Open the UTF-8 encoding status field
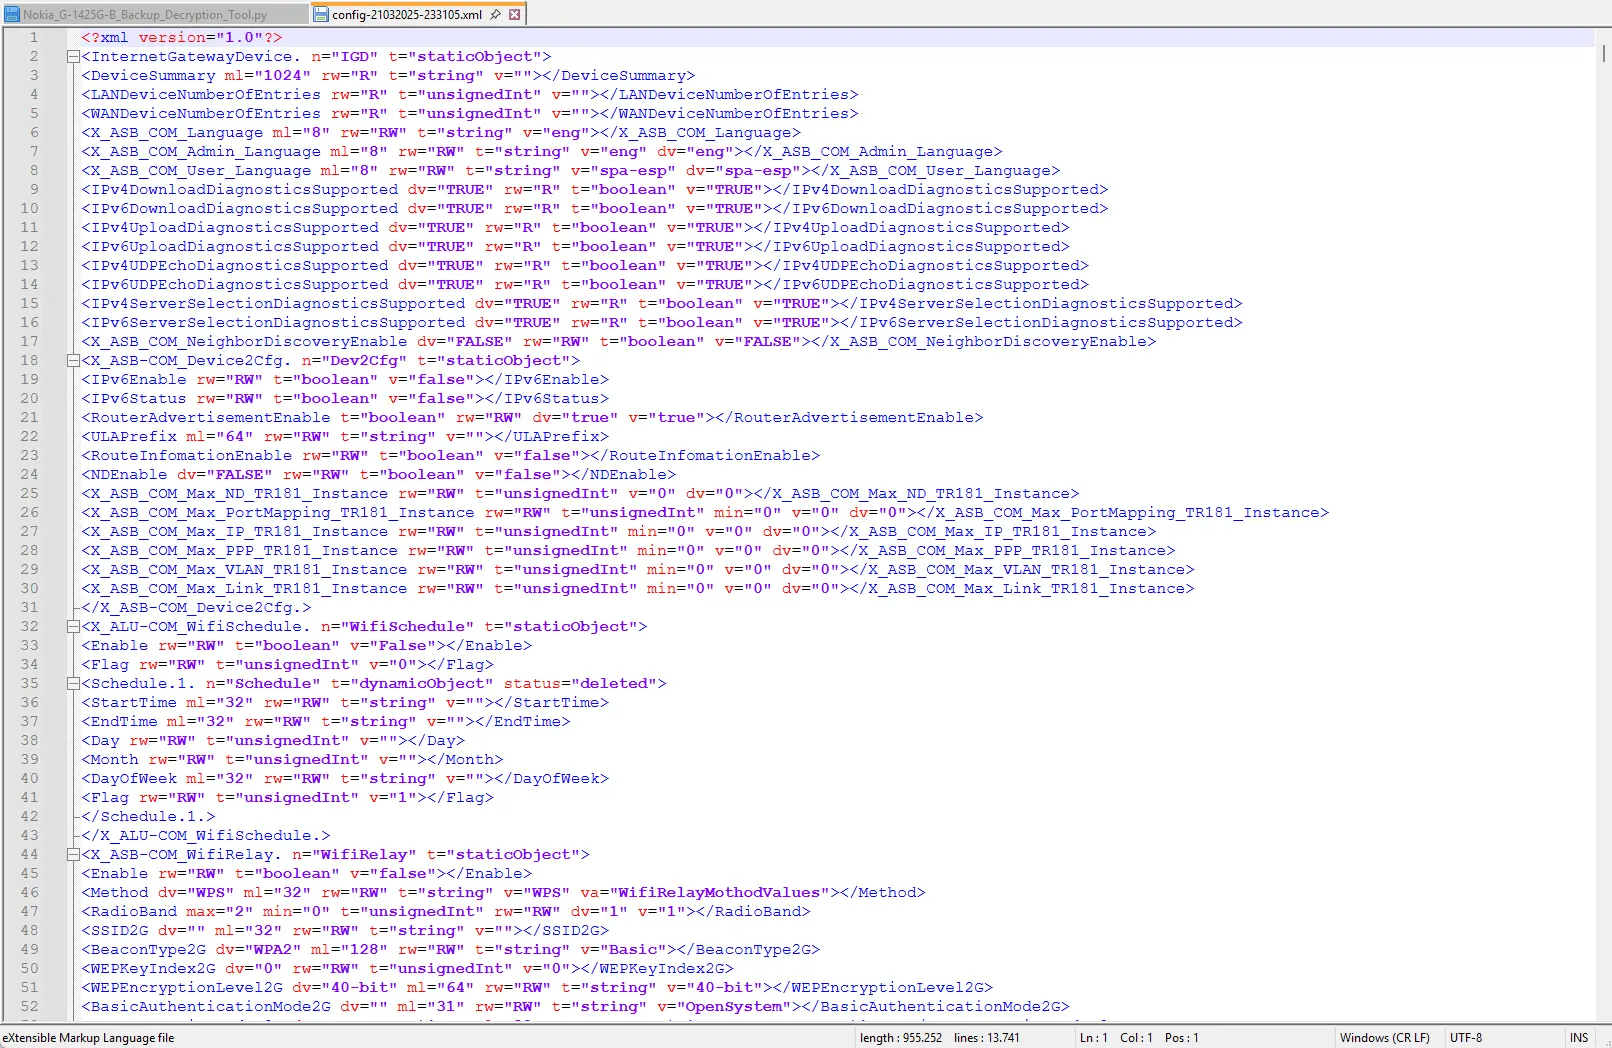Viewport: 1612px width, 1048px height. [1466, 1038]
